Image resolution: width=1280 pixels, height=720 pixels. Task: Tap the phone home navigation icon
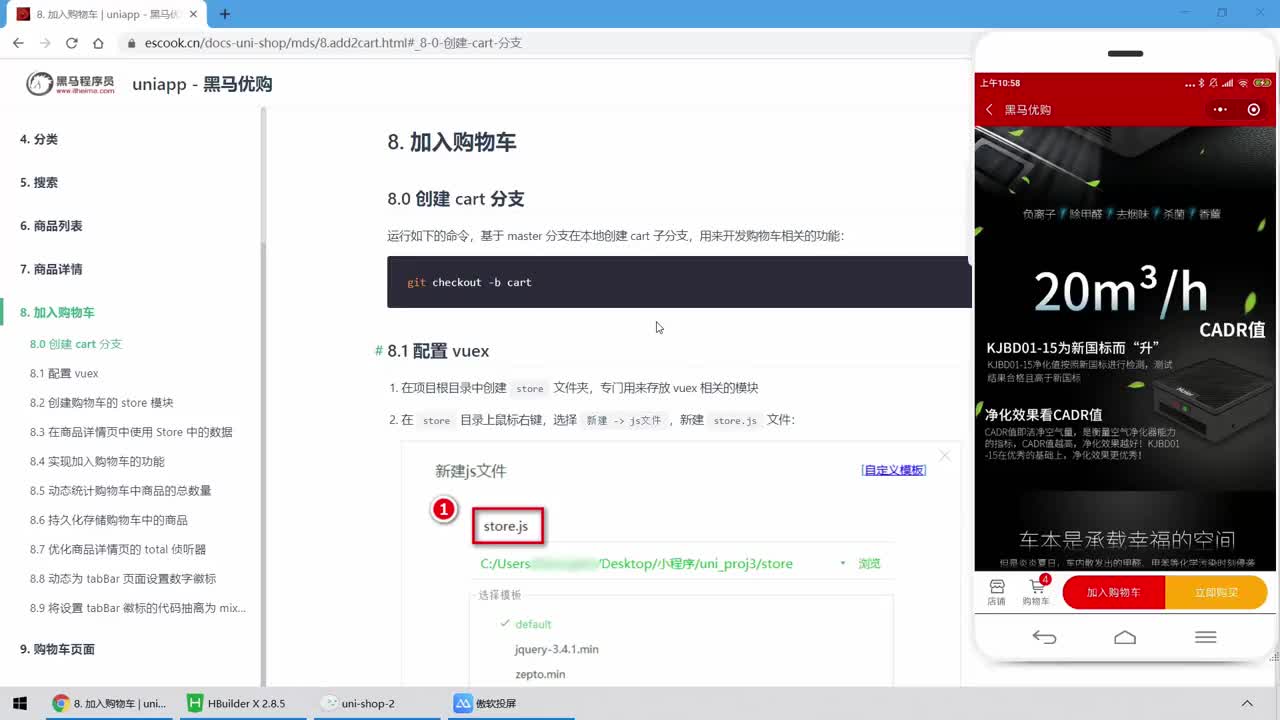(x=1125, y=637)
